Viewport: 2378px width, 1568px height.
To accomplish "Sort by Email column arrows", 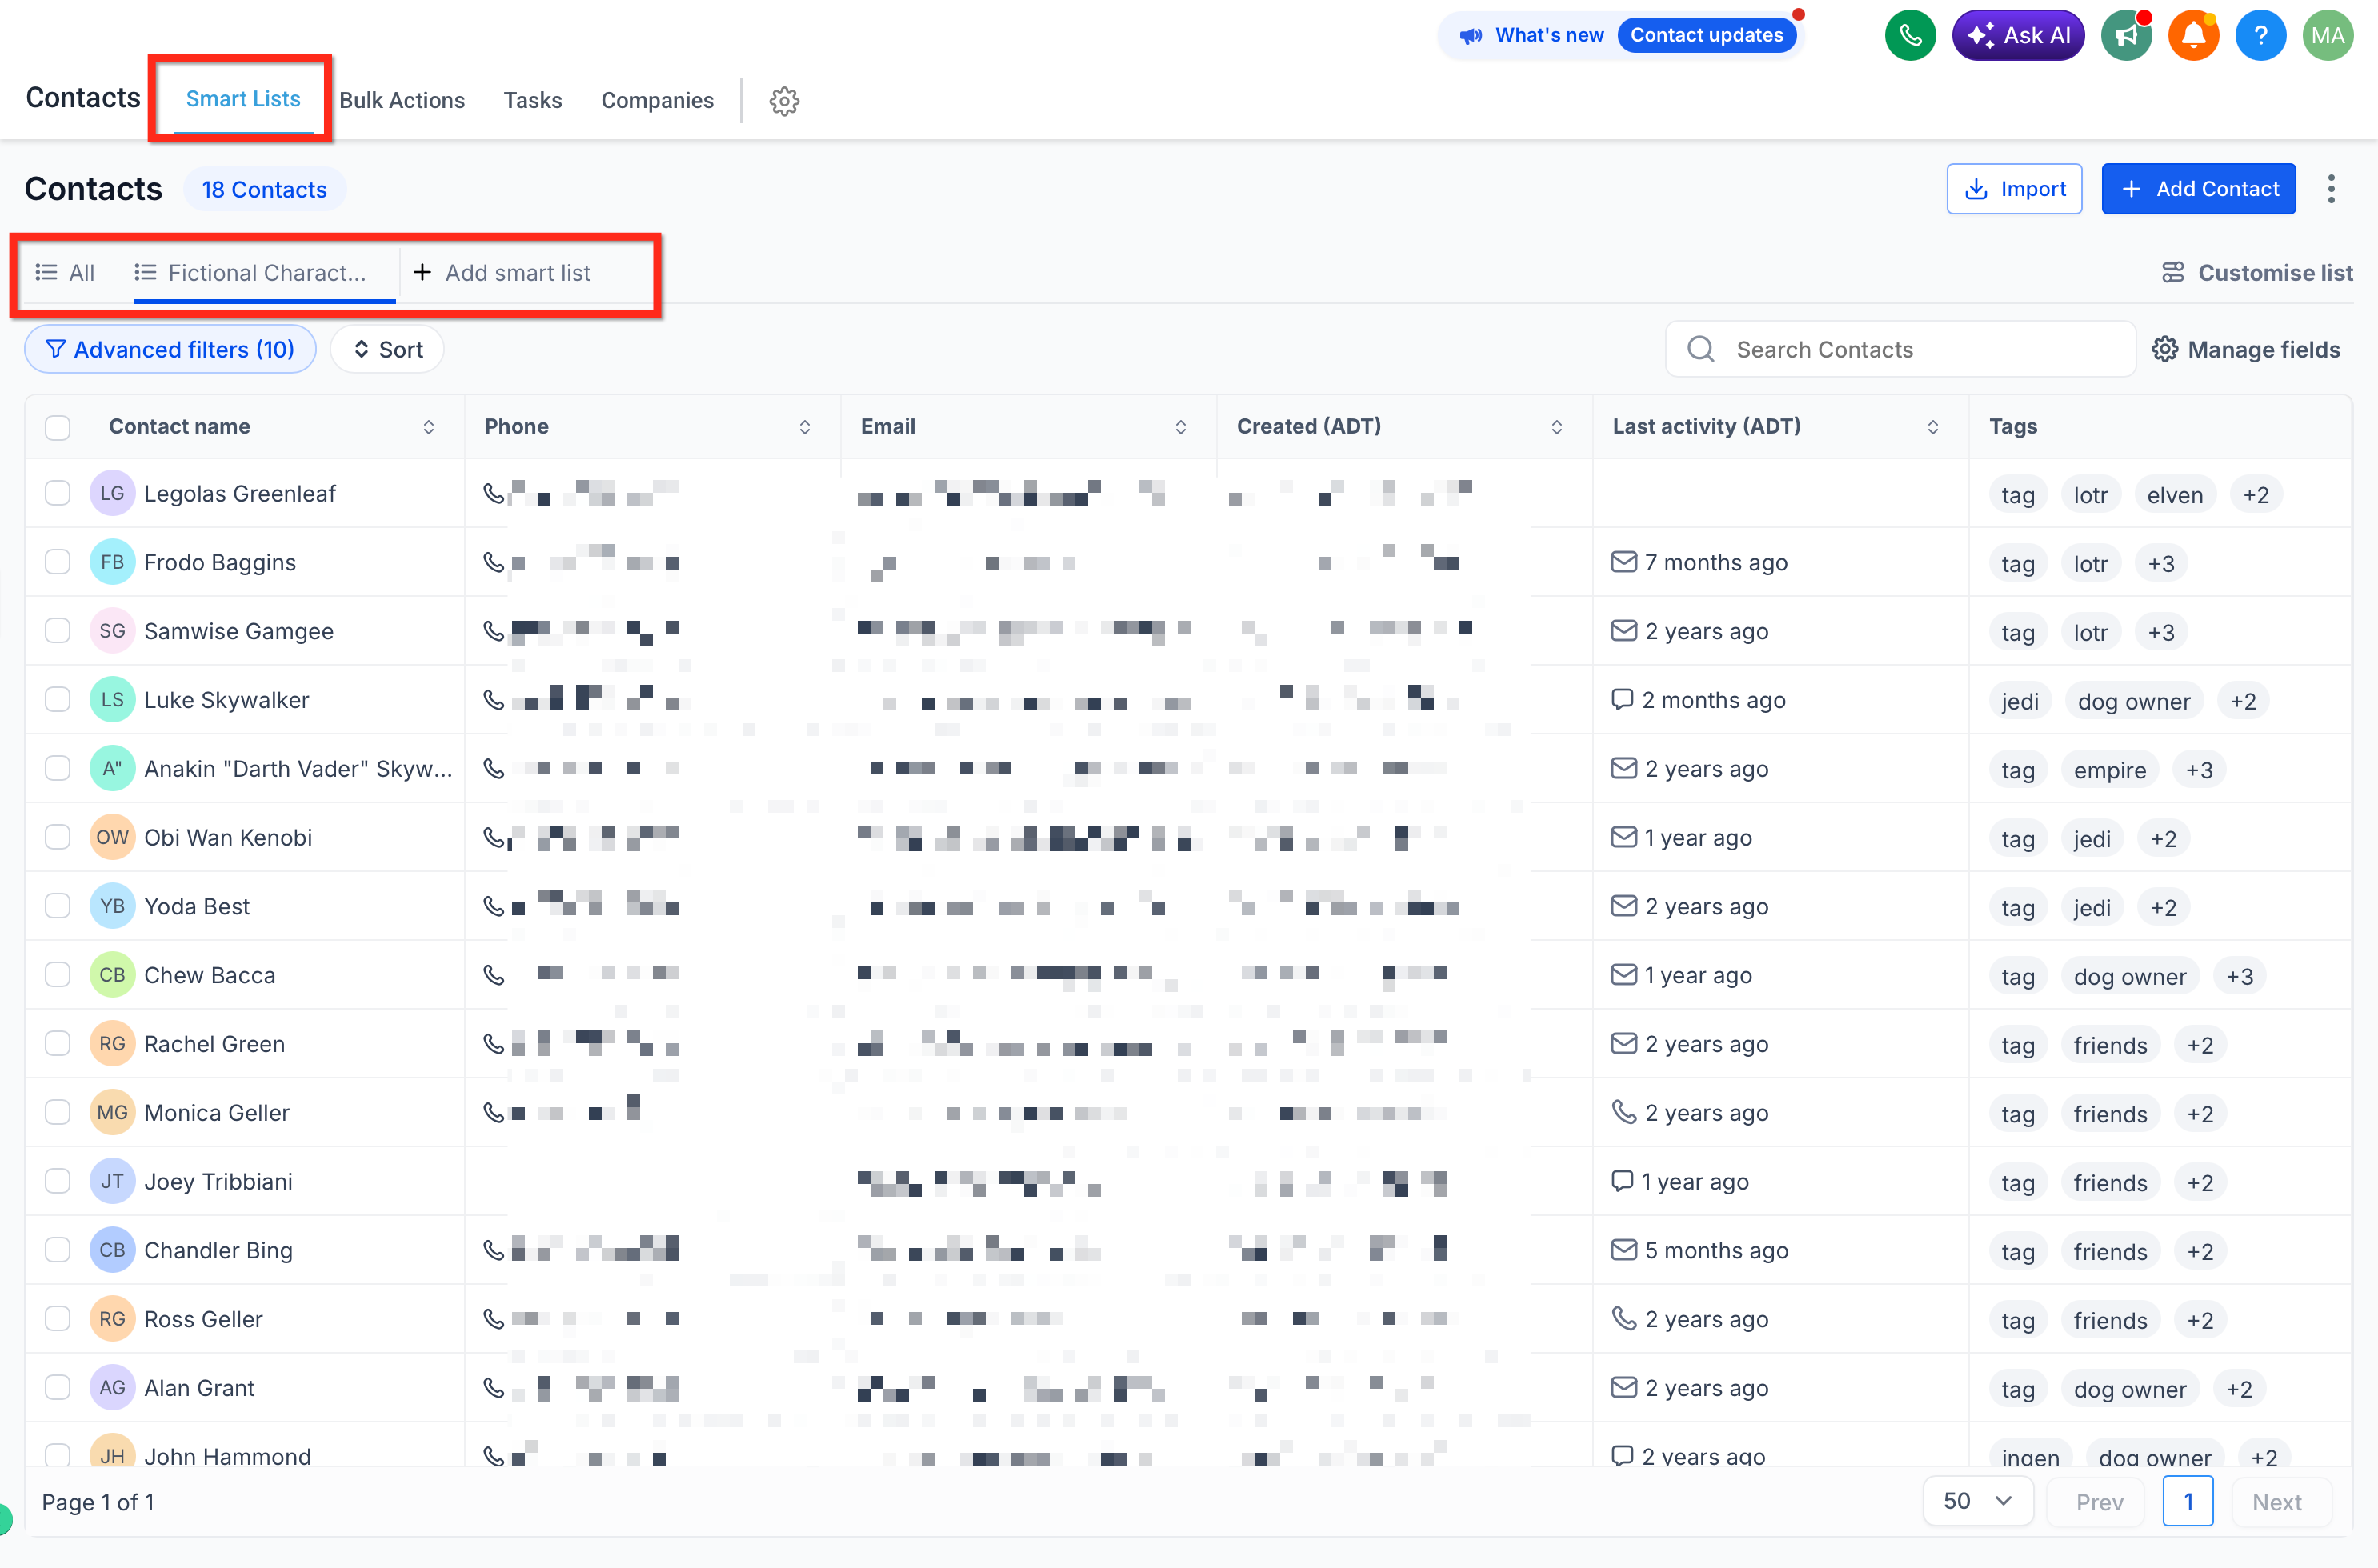I will [1181, 427].
